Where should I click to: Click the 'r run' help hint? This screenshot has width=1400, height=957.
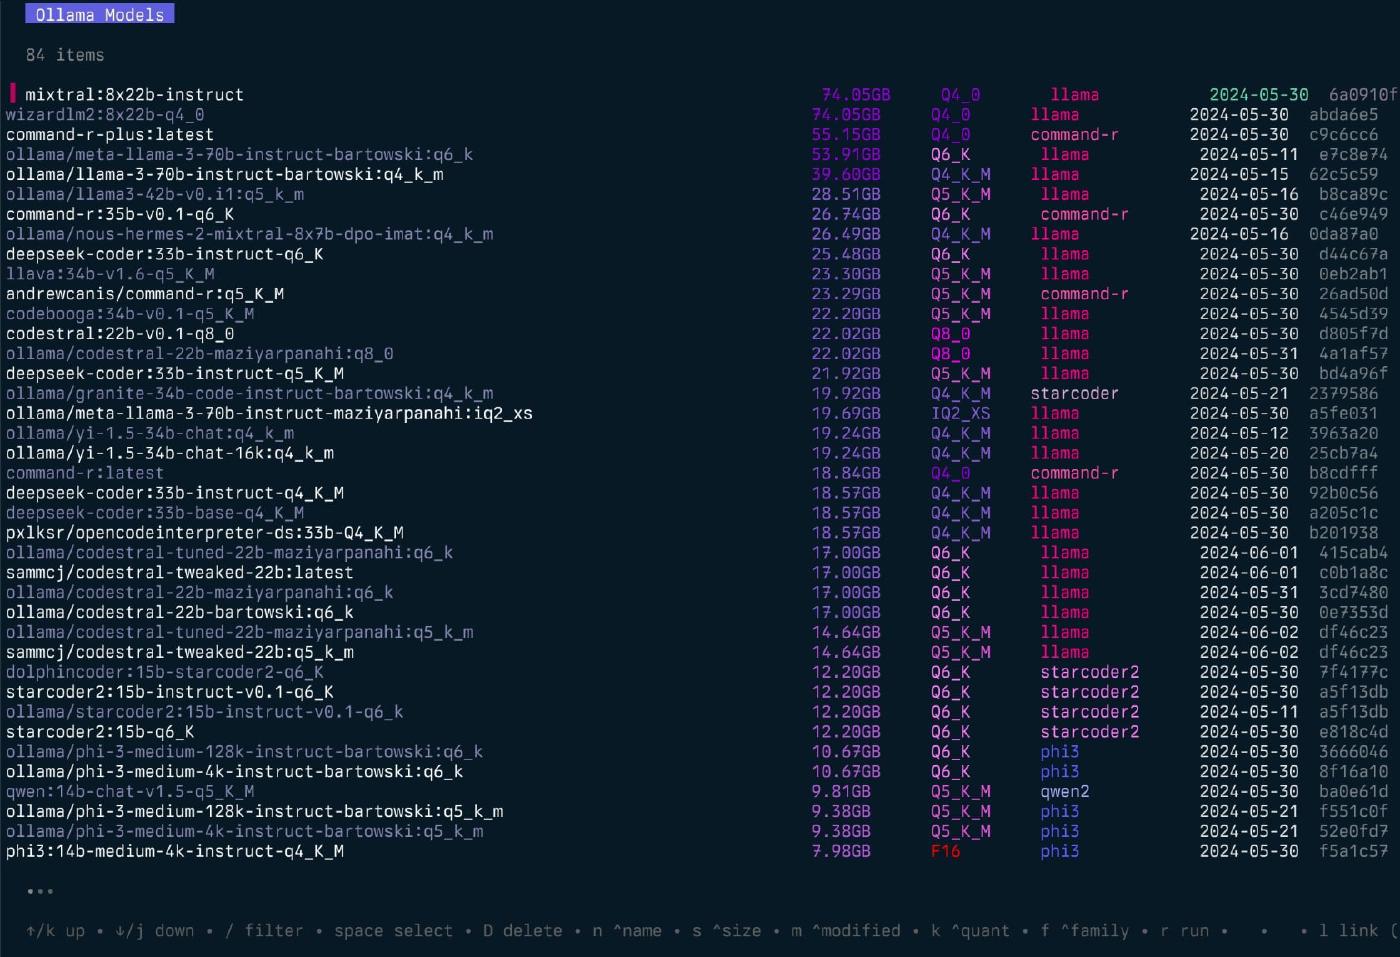click(x=1184, y=931)
